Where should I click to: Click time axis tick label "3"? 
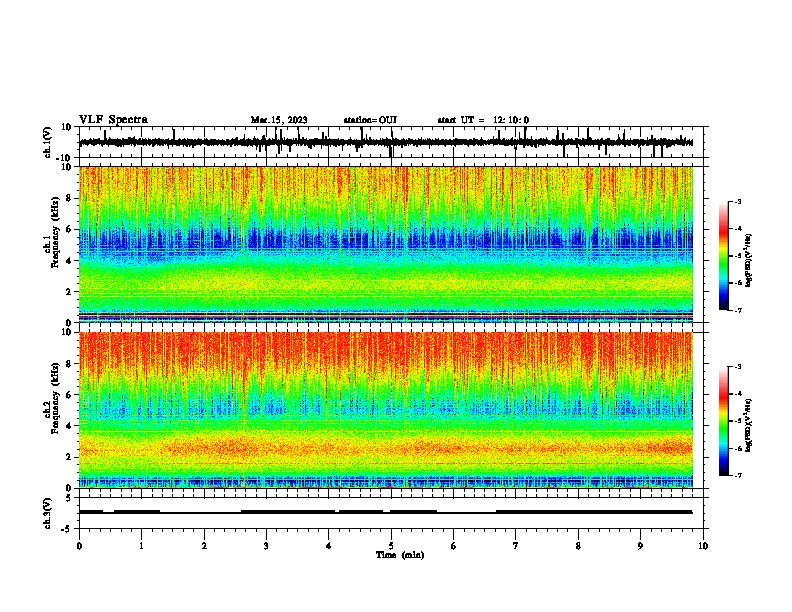pos(266,546)
